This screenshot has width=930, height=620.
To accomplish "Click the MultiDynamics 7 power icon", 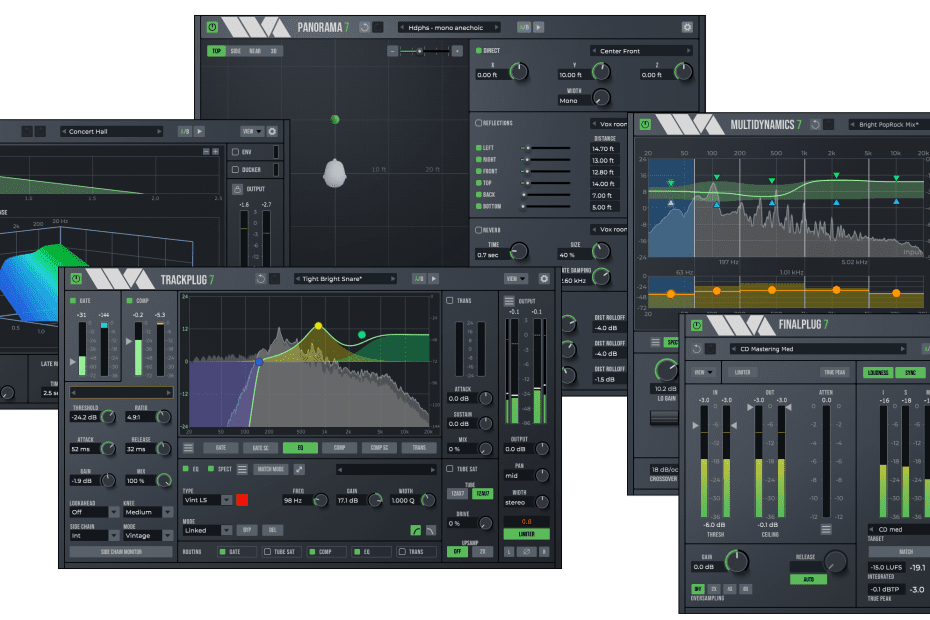I will [646, 125].
